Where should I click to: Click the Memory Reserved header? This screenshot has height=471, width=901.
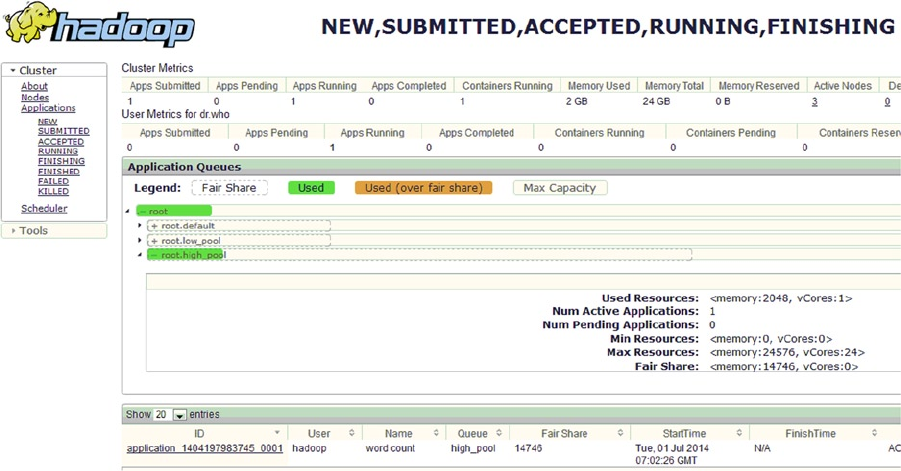click(759, 86)
